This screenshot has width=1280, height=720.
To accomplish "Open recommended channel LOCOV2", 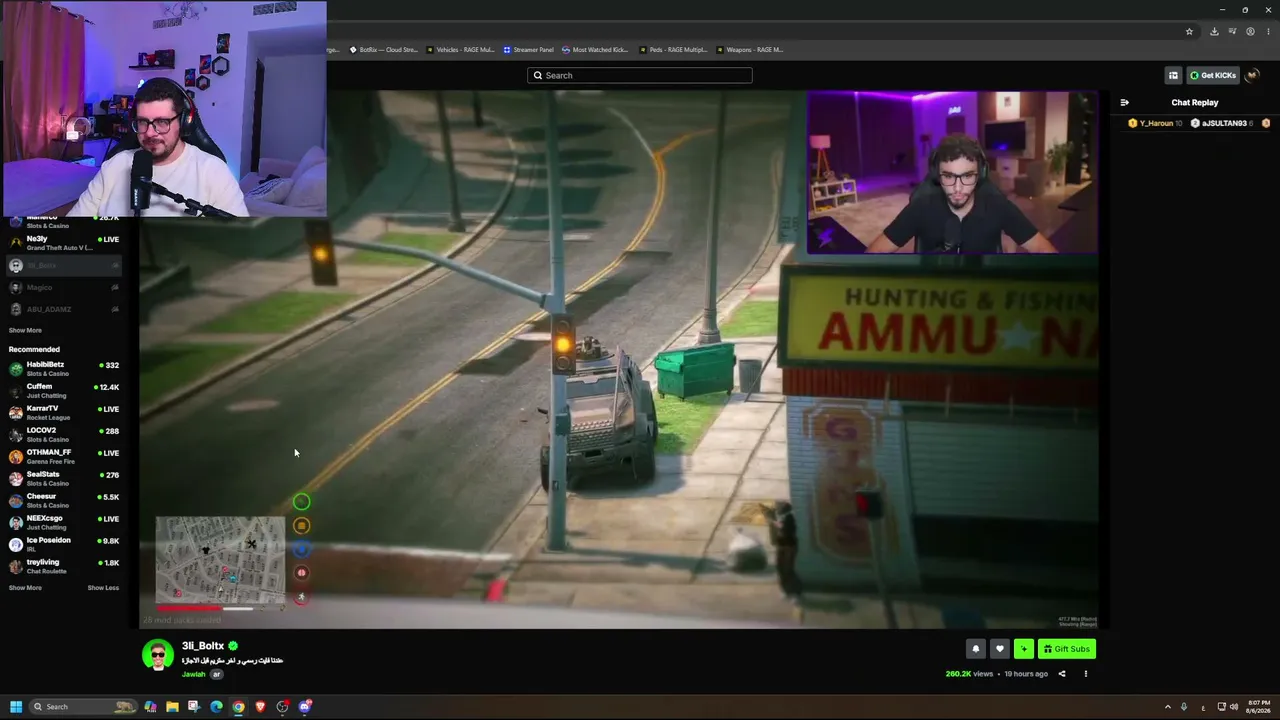I will (x=64, y=434).
